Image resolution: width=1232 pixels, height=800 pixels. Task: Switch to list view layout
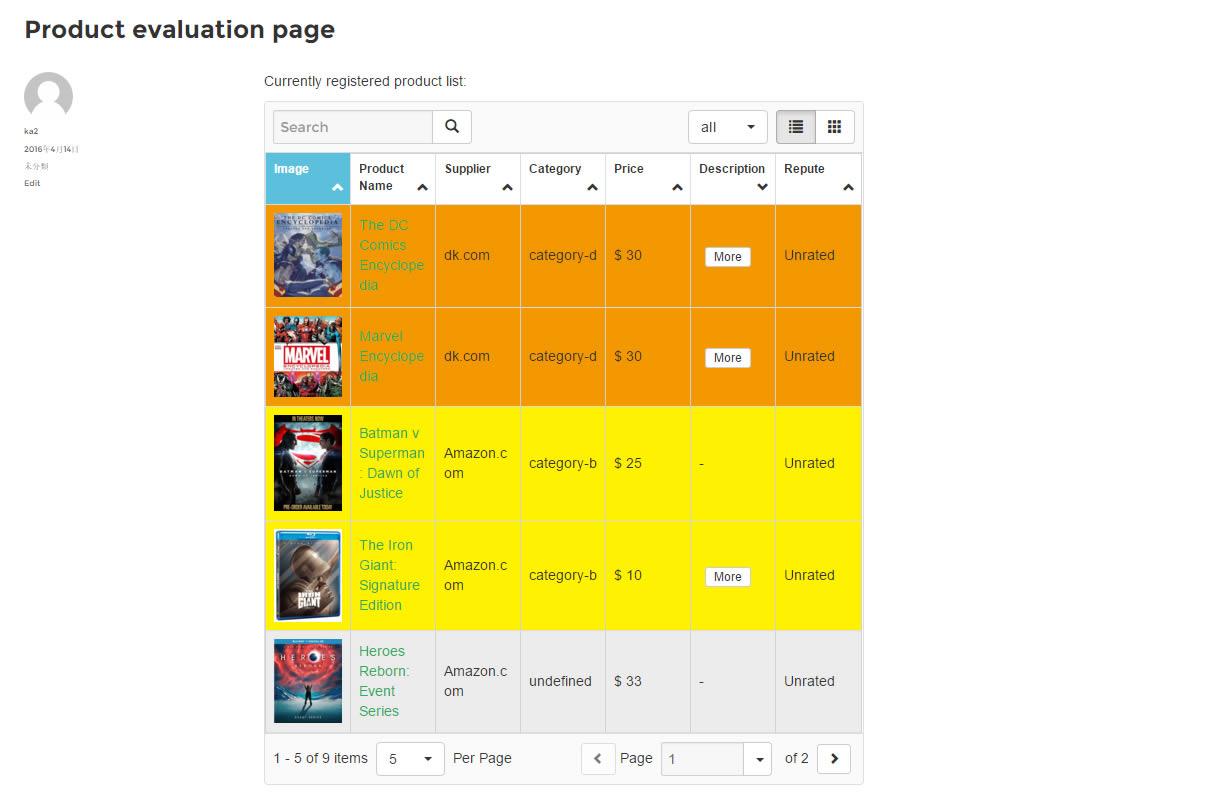tap(796, 127)
